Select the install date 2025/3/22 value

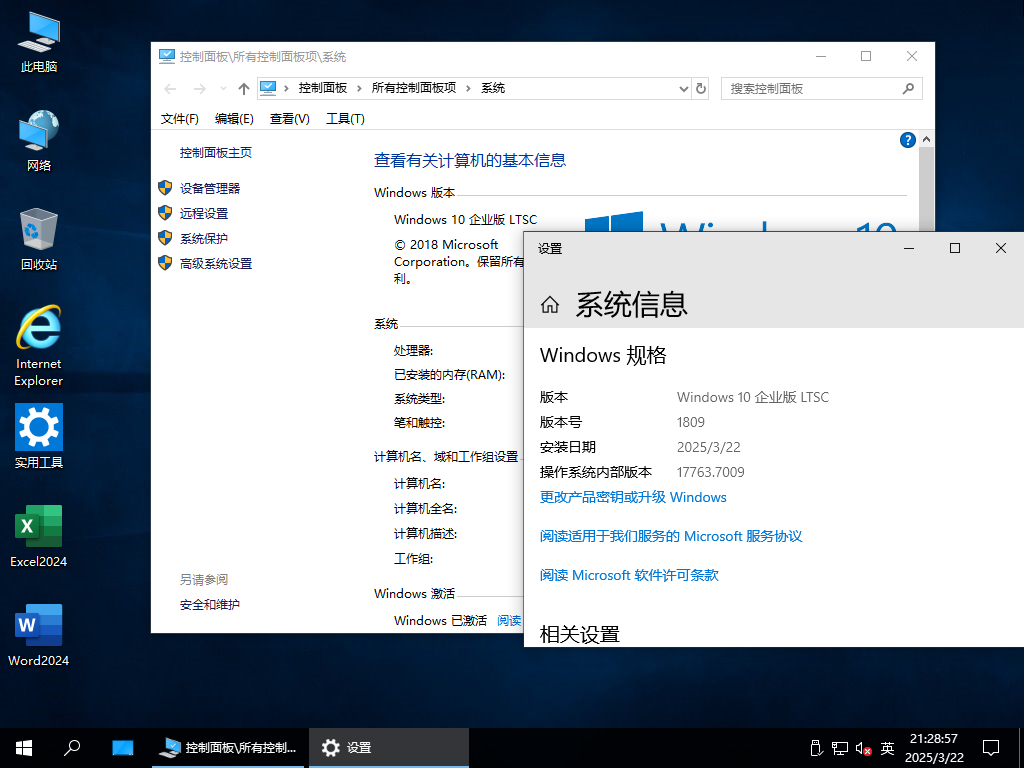point(709,447)
